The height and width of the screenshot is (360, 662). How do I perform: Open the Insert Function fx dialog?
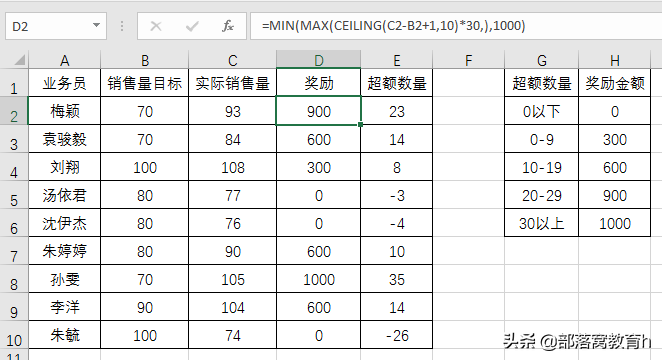tap(228, 26)
